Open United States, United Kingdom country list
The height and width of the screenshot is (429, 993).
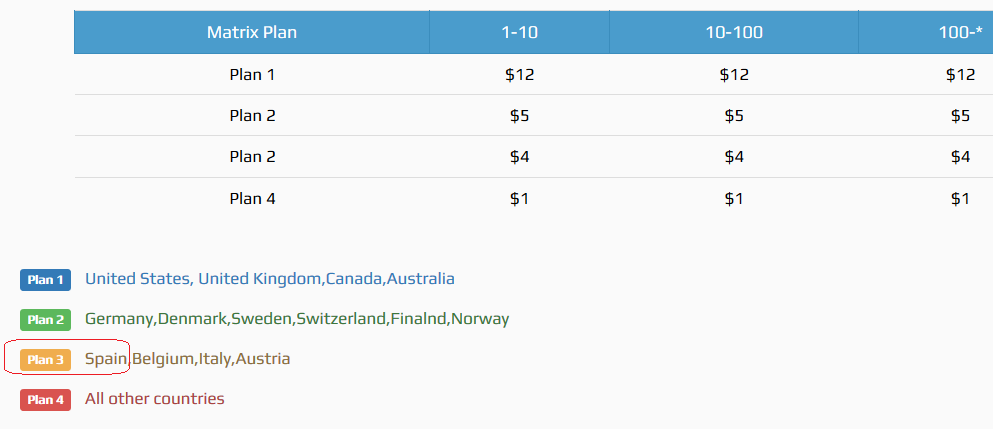click(269, 279)
